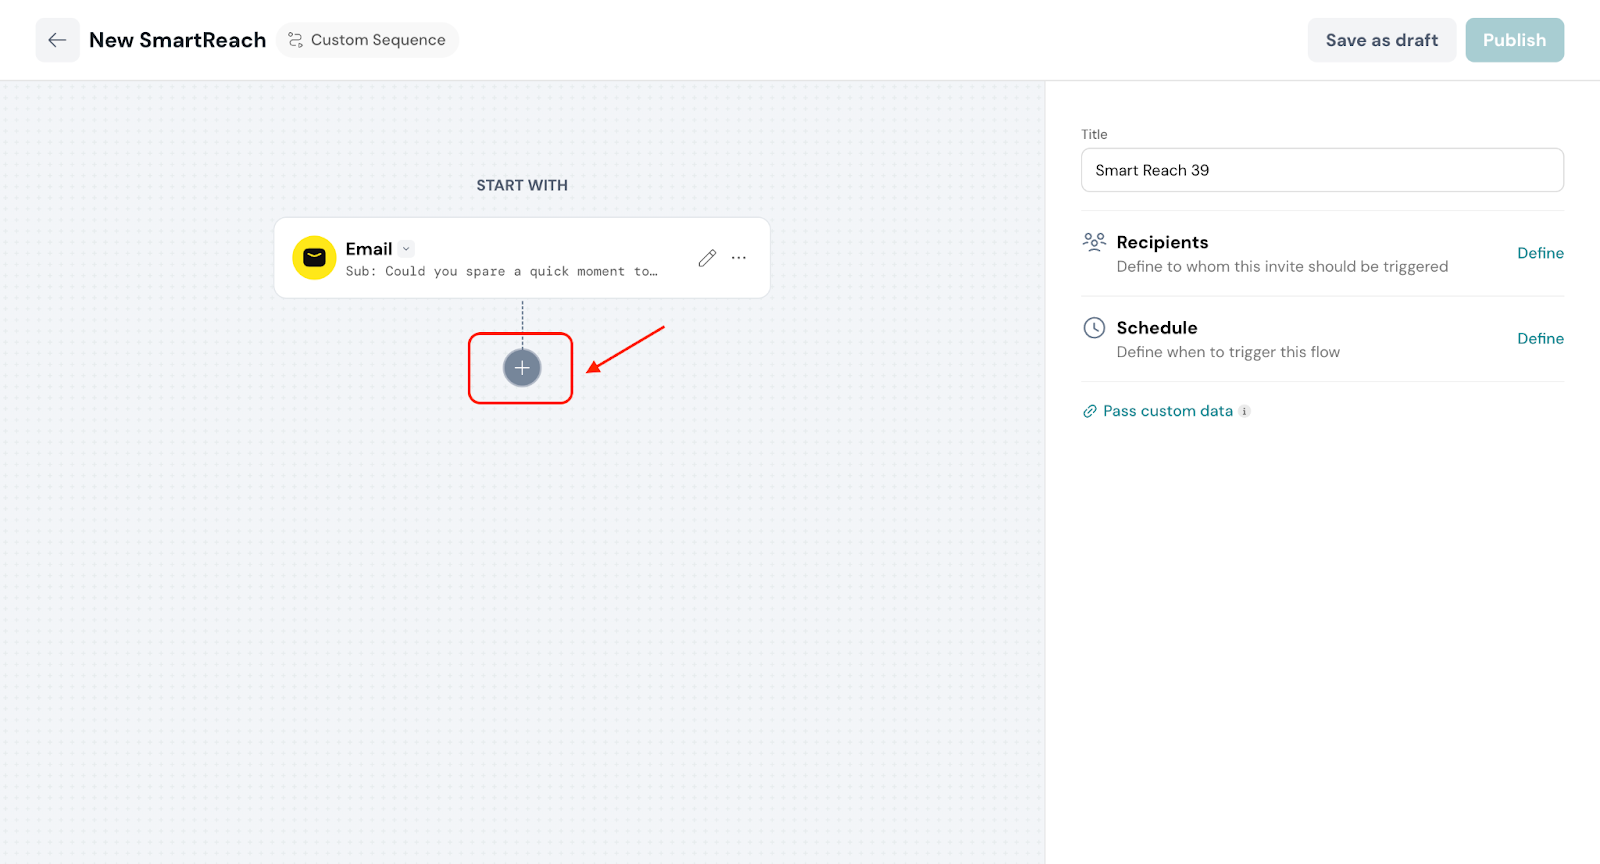Viewport: 1600px width, 864px height.
Task: Click the New SmartReach page title
Action: coord(178,40)
